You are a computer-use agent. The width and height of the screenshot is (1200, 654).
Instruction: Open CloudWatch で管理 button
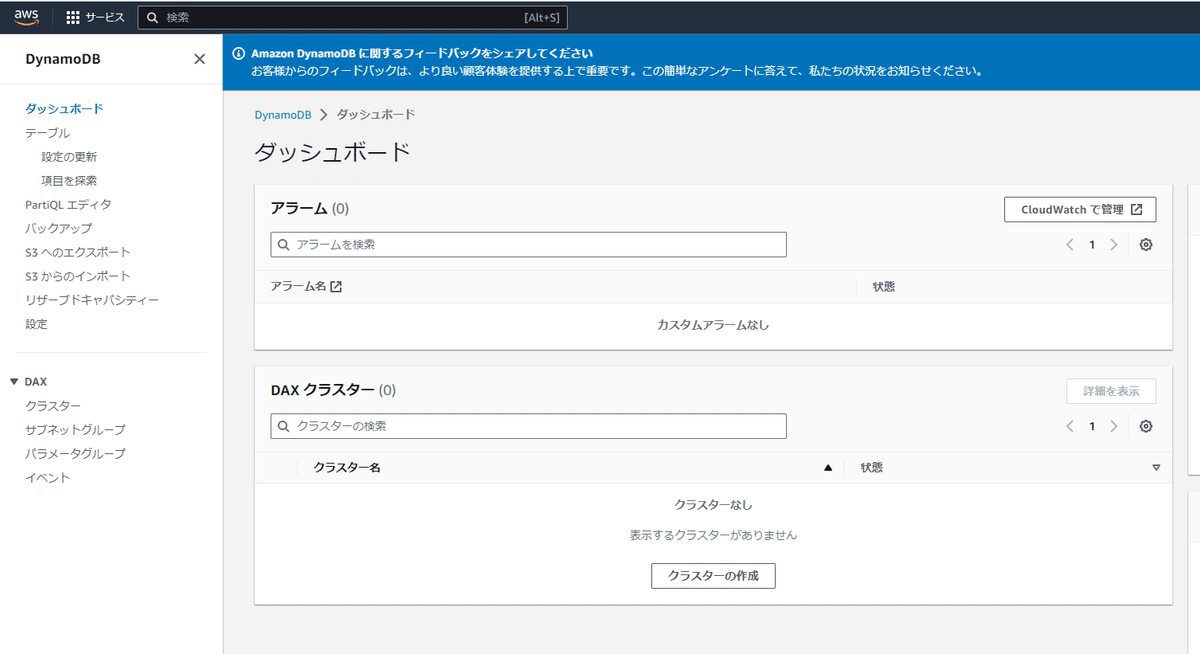click(1080, 210)
